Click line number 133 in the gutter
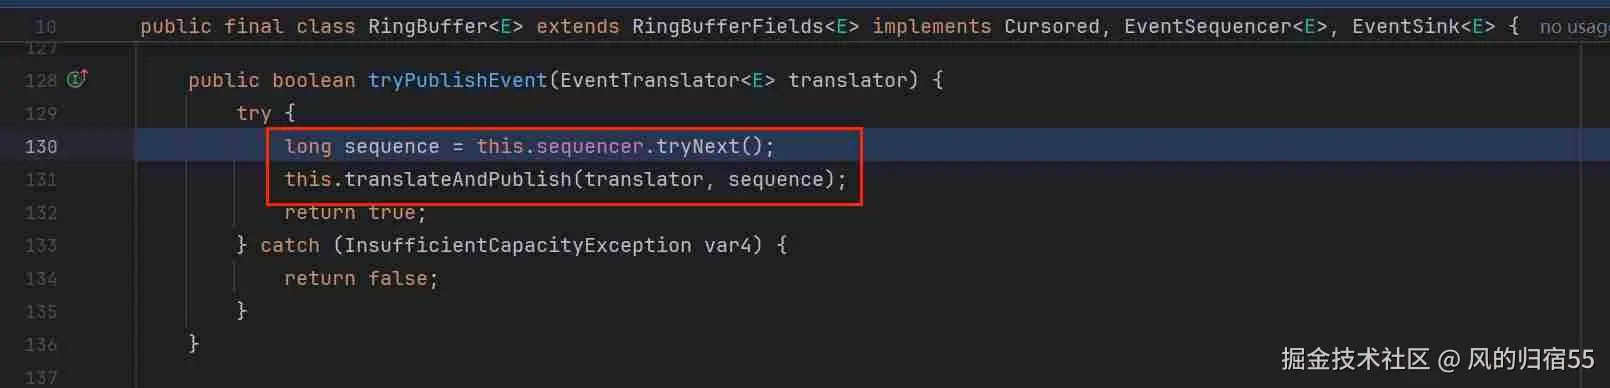This screenshot has width=1610, height=388. coord(41,245)
